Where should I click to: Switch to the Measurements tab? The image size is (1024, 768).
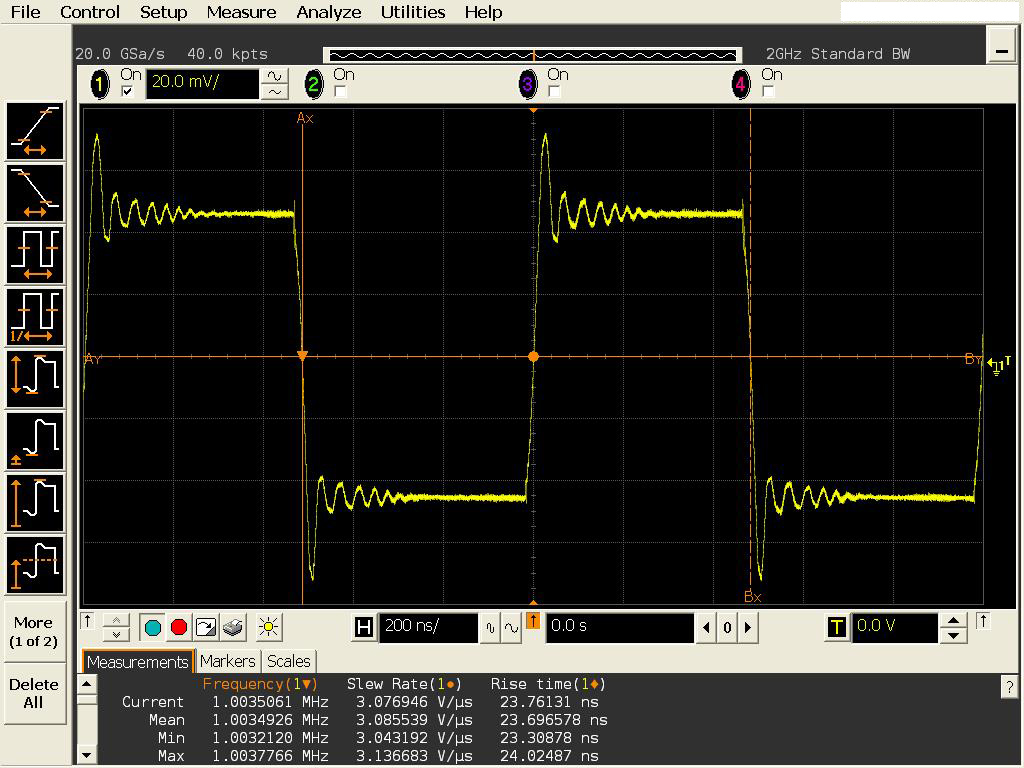click(x=138, y=662)
